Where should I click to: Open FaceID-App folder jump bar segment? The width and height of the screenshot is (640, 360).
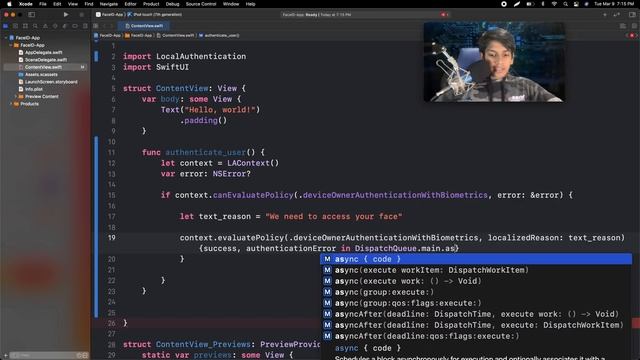139,36
